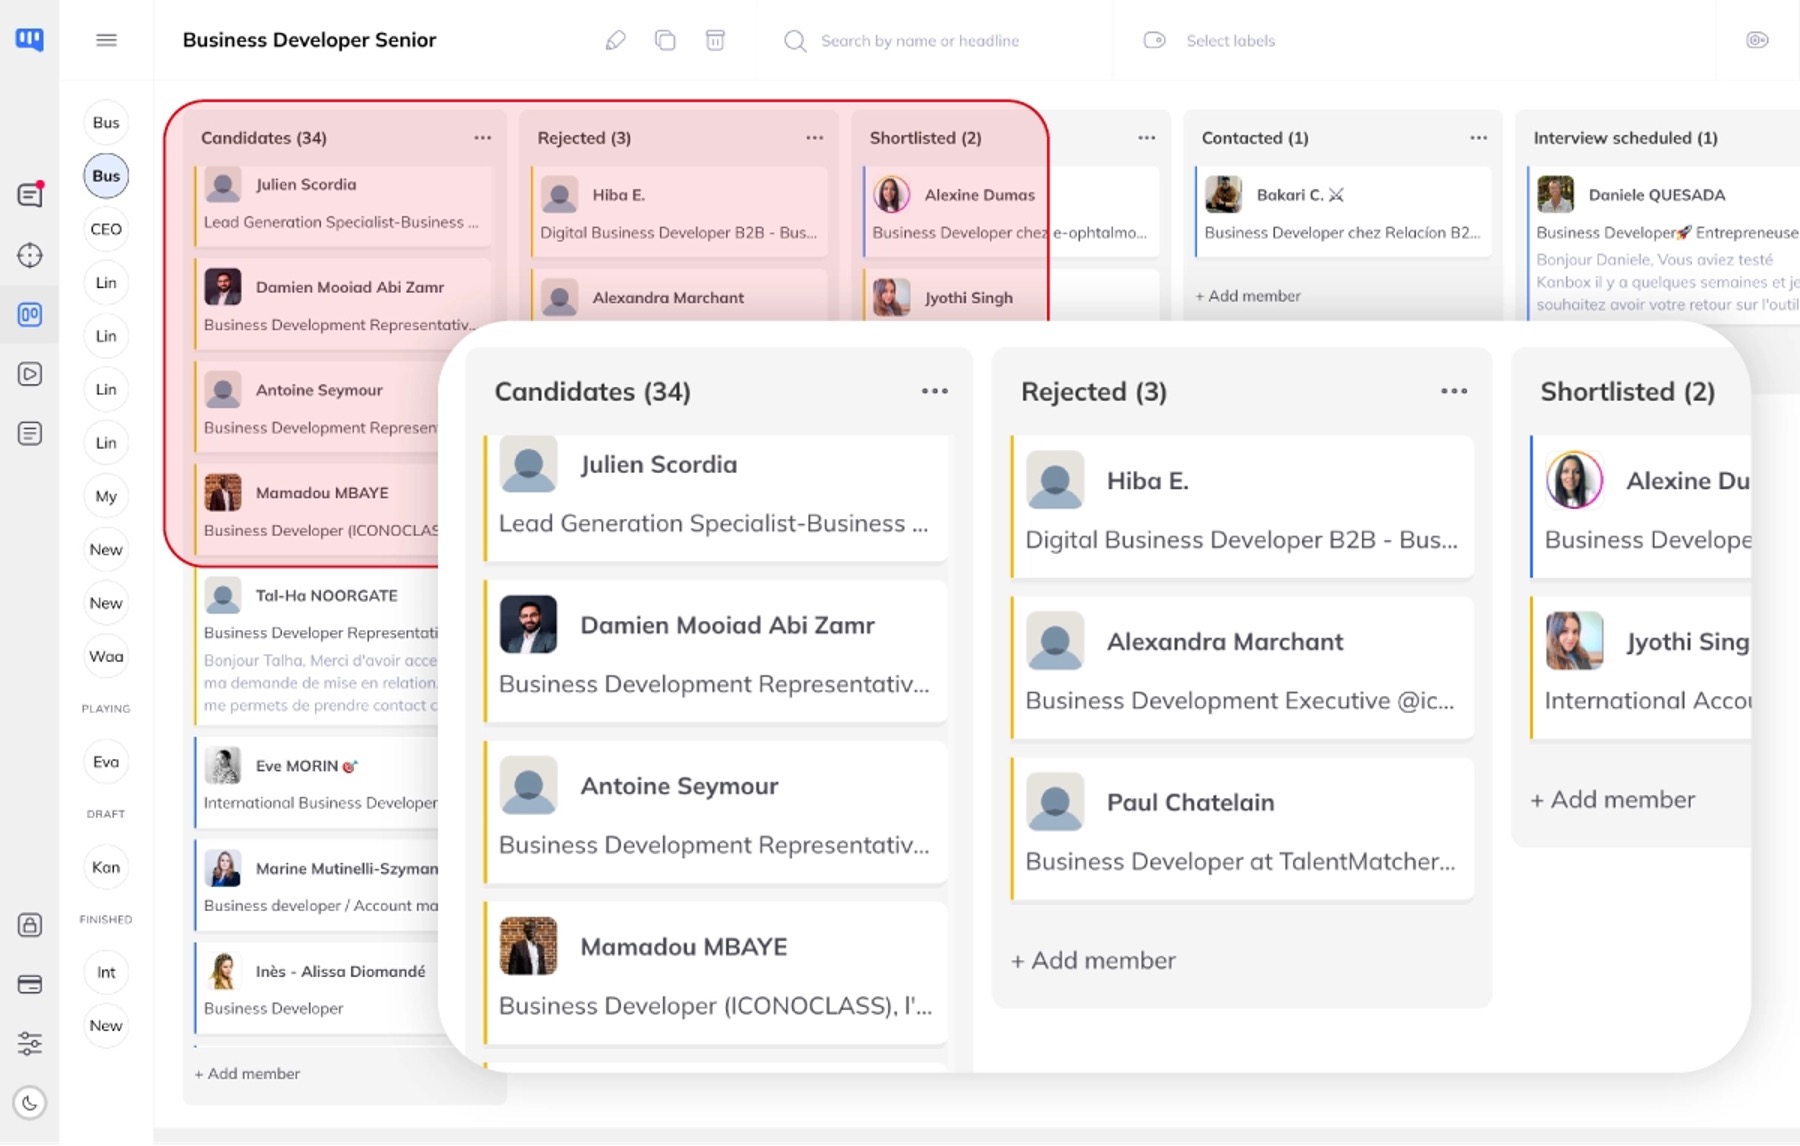This screenshot has width=1800, height=1146.
Task: Open Alexandra Marchant card in zoomed view
Action: pos(1243,668)
